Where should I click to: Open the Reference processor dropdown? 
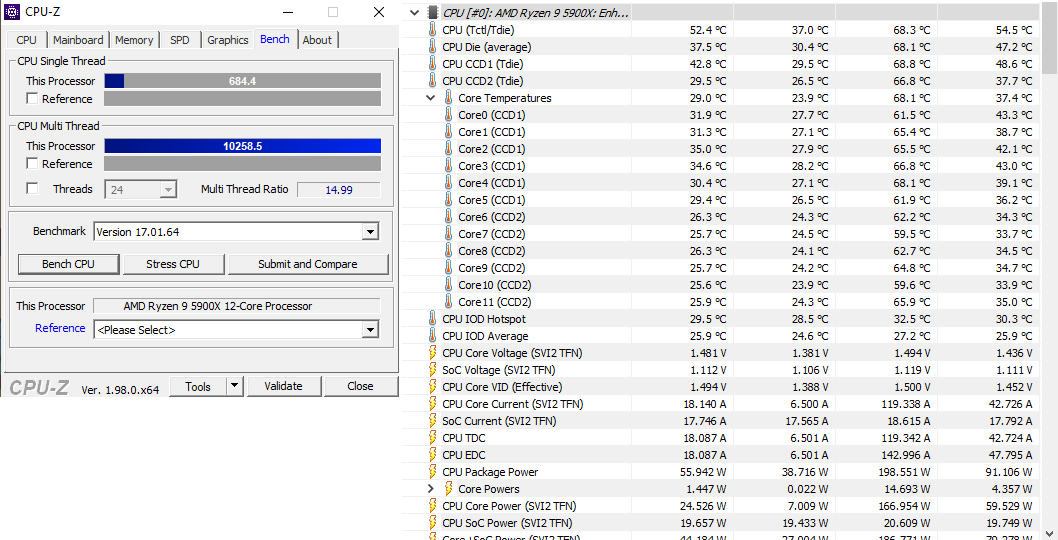point(370,329)
